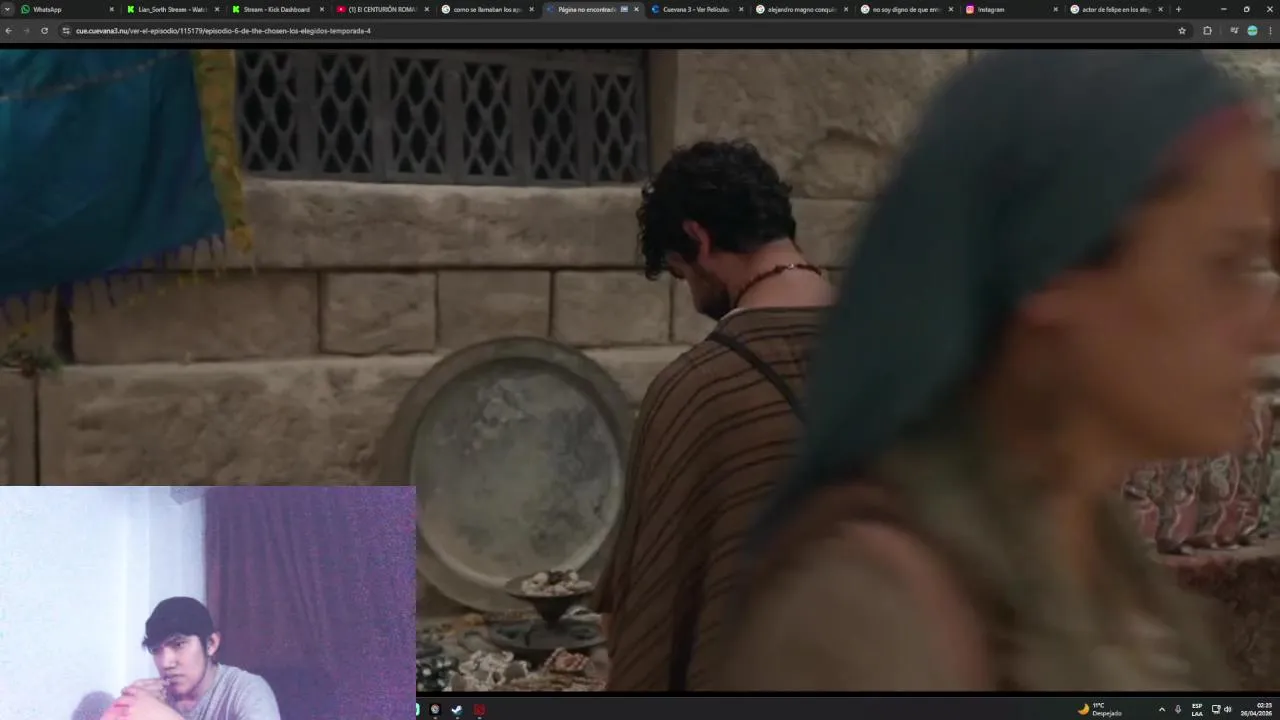The height and width of the screenshot is (720, 1280).
Task: Close the WhatsApp tab
Action: coord(111,9)
